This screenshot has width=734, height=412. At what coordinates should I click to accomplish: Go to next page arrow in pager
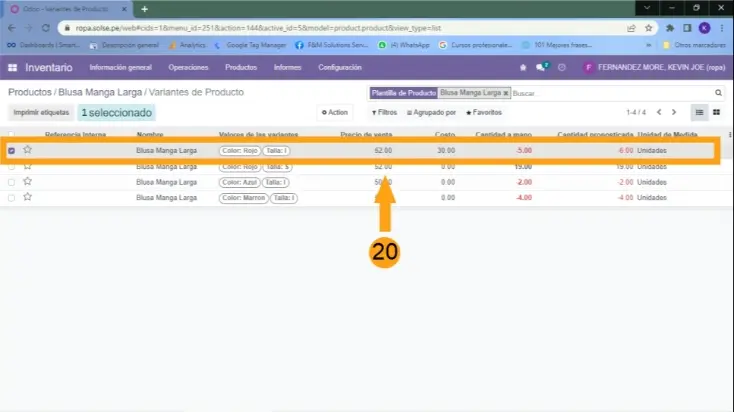pyautogui.click(x=674, y=112)
